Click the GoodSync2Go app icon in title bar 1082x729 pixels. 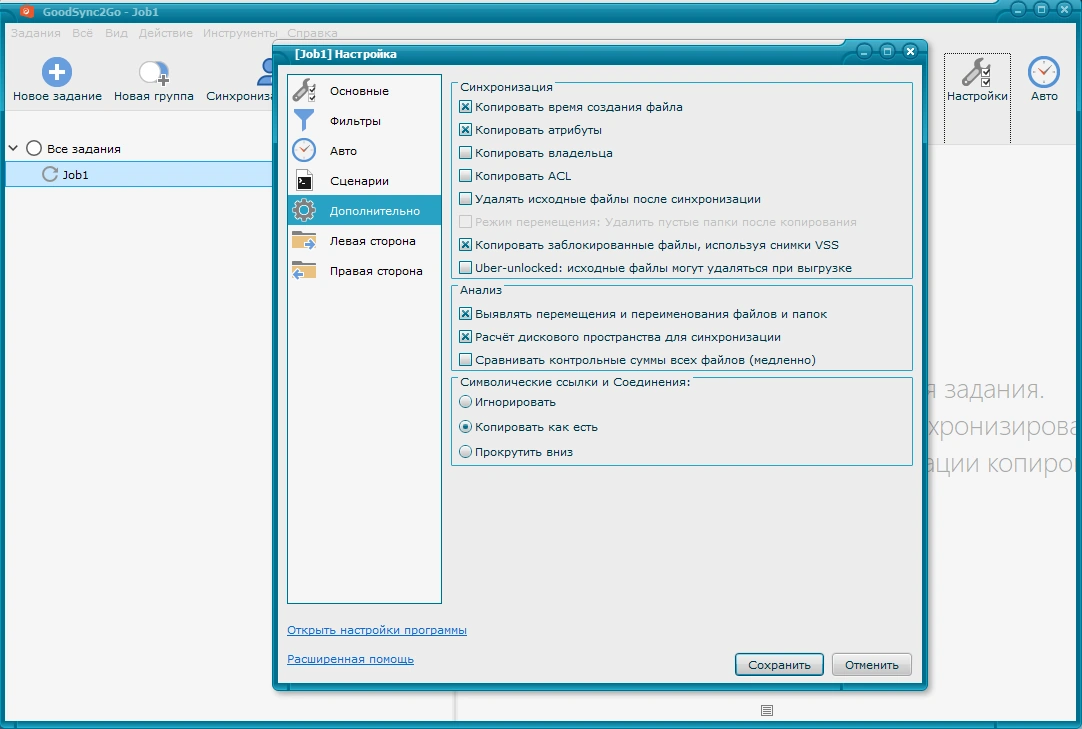tap(26, 11)
